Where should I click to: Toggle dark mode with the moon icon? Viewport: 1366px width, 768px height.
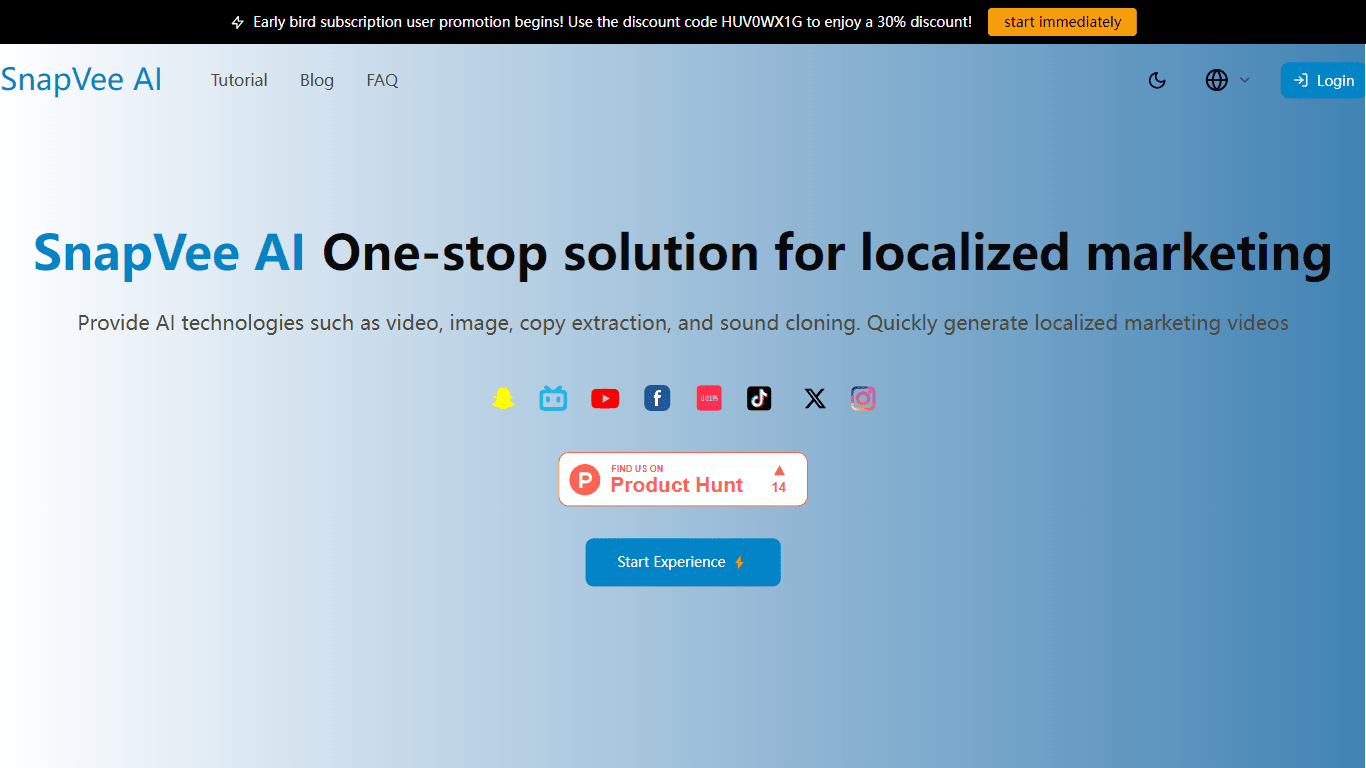1158,80
